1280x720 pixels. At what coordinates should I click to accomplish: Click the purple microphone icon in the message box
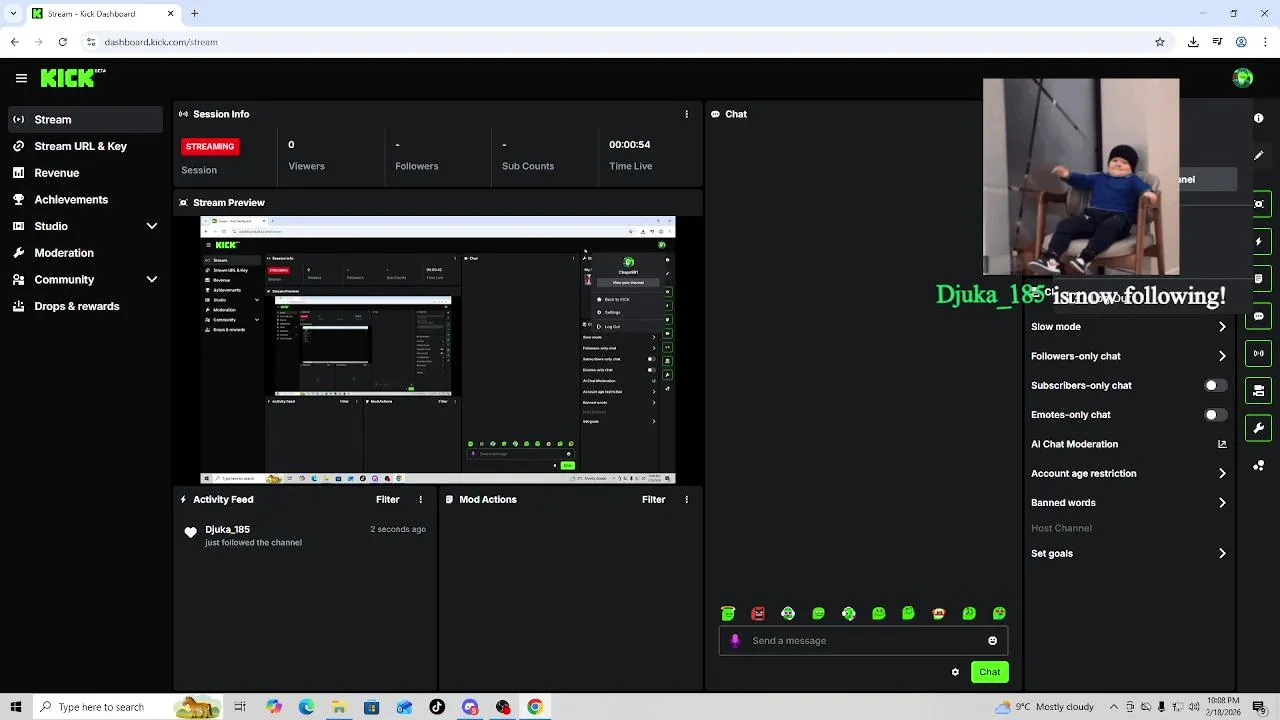point(736,641)
